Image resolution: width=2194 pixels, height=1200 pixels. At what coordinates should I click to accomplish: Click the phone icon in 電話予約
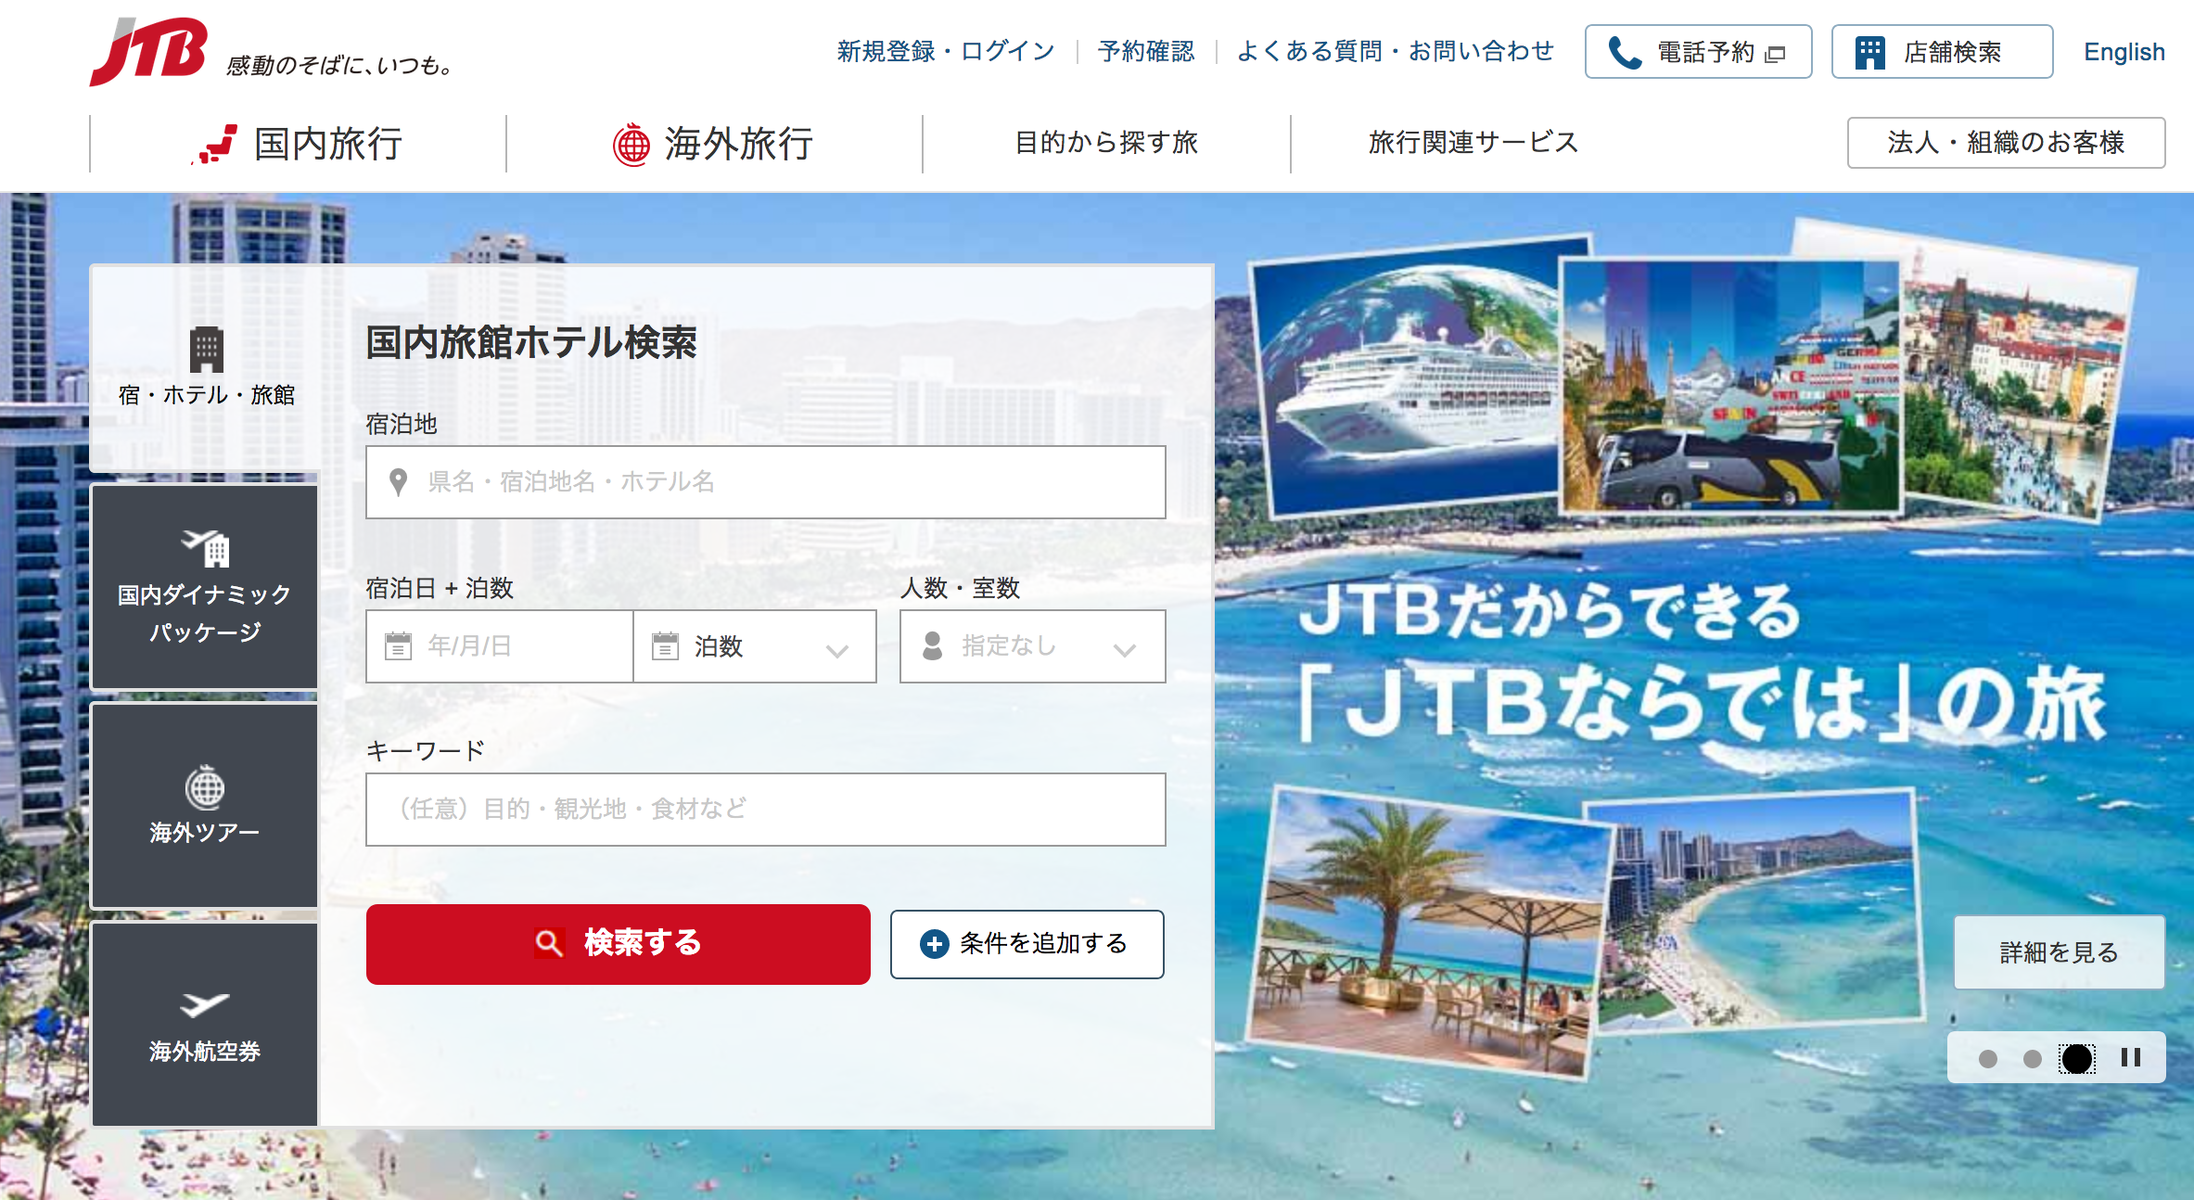[1625, 52]
